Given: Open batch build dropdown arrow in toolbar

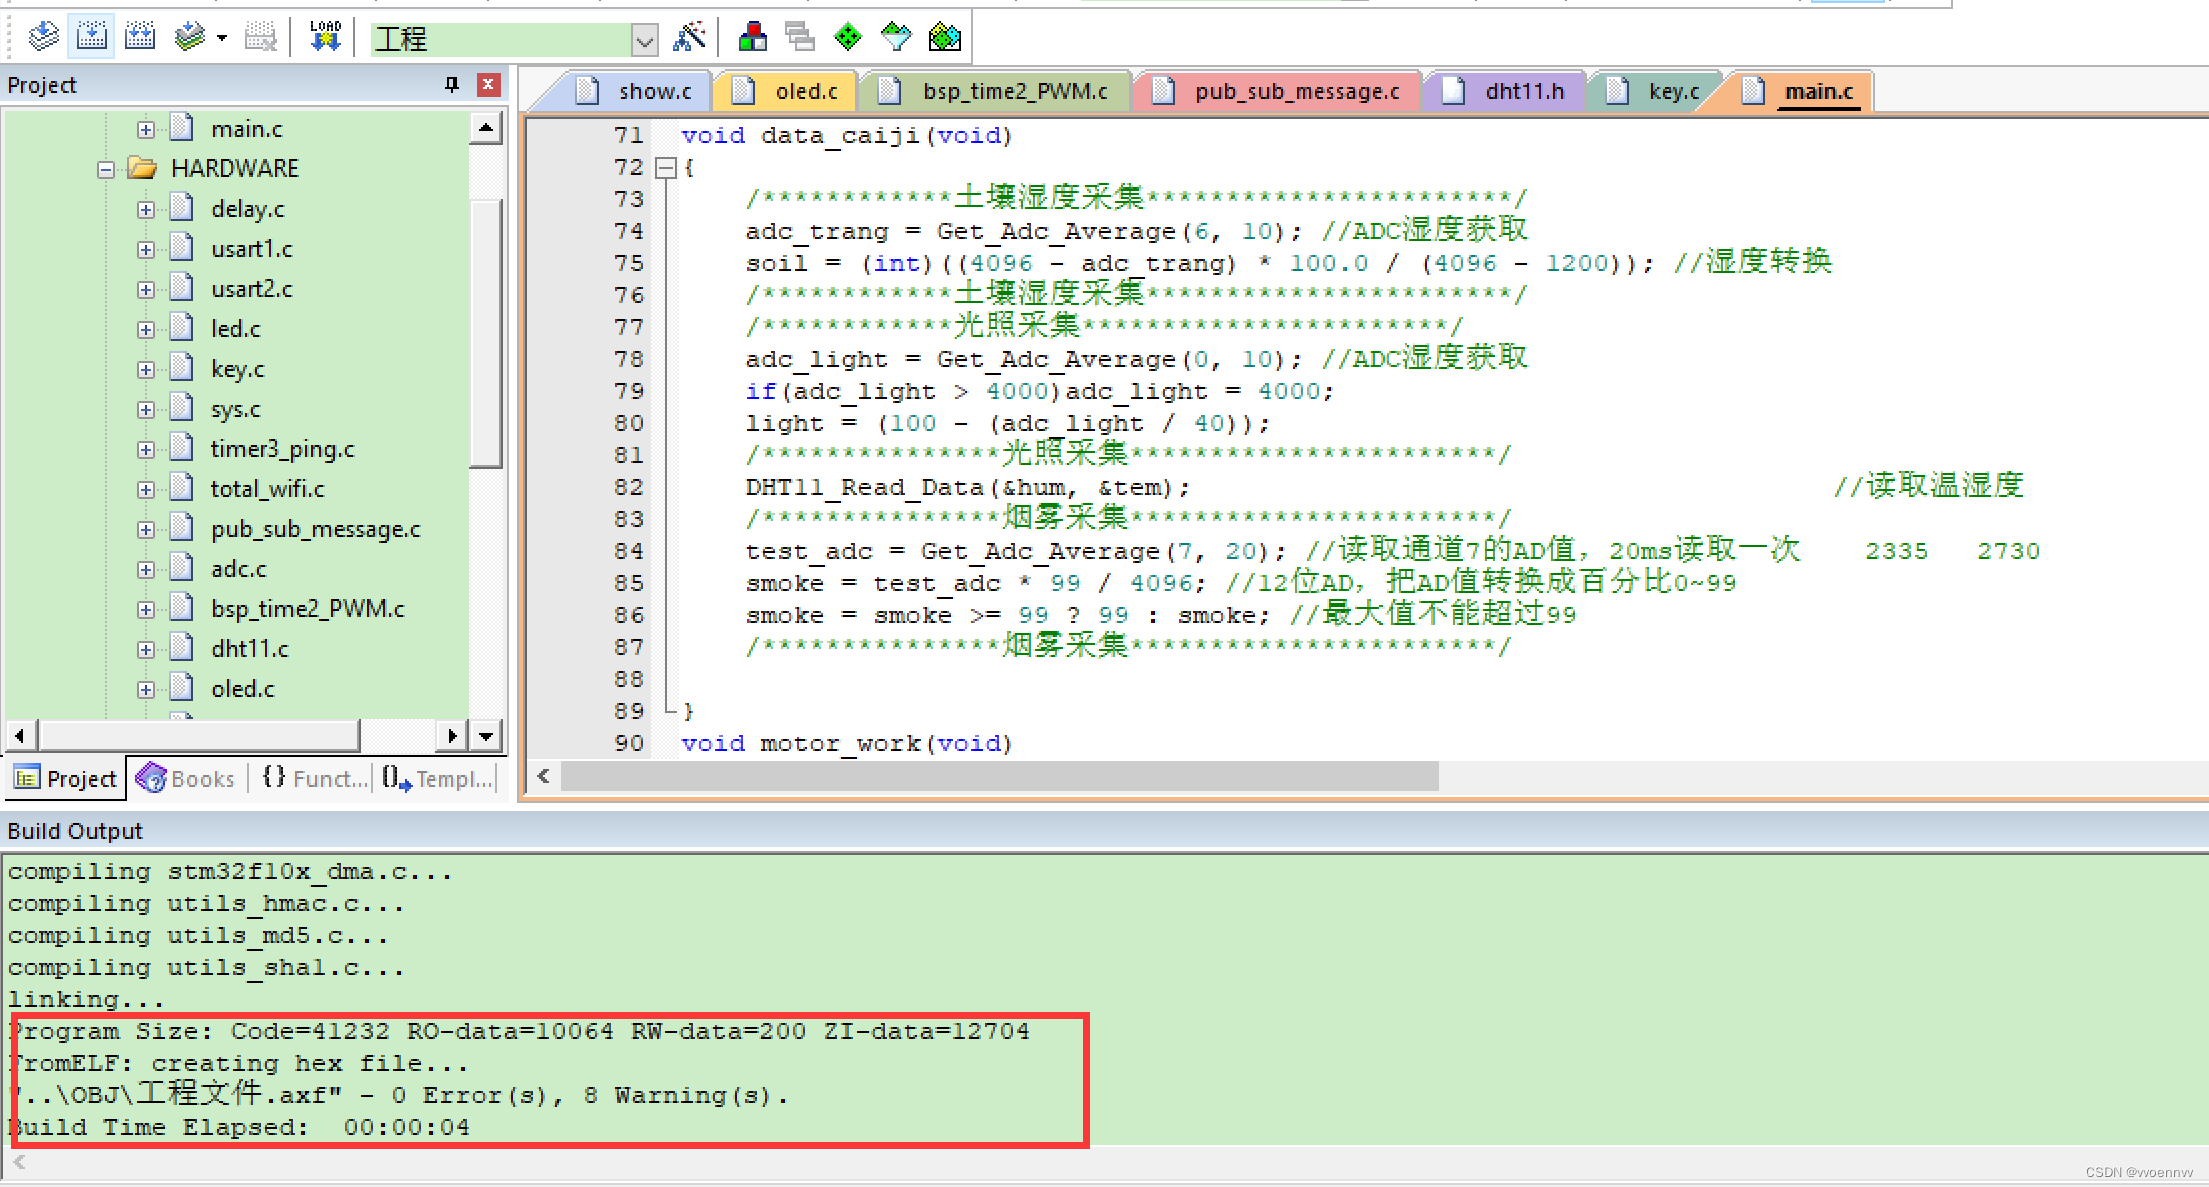Looking at the screenshot, I should tap(222, 38).
